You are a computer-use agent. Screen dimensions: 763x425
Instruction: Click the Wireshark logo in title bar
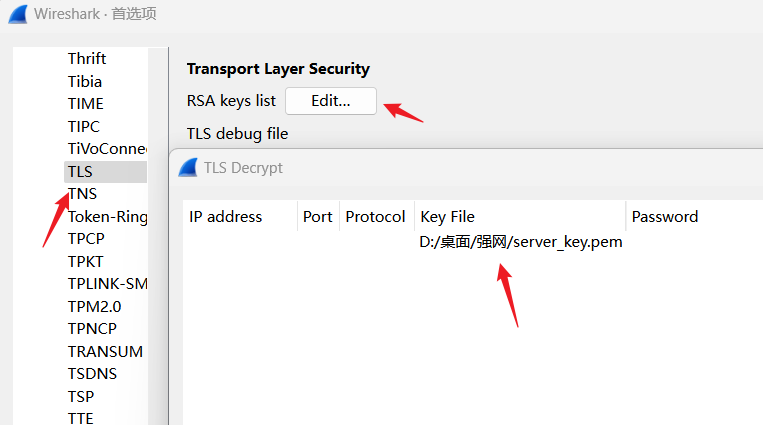tap(16, 14)
